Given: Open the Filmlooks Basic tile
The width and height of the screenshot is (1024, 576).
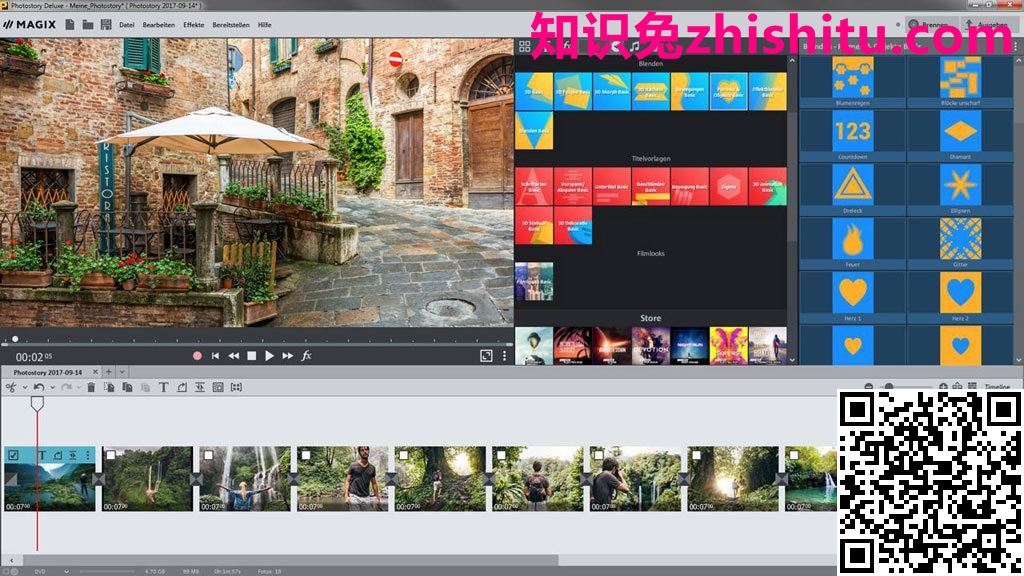Looking at the screenshot, I should pos(534,281).
